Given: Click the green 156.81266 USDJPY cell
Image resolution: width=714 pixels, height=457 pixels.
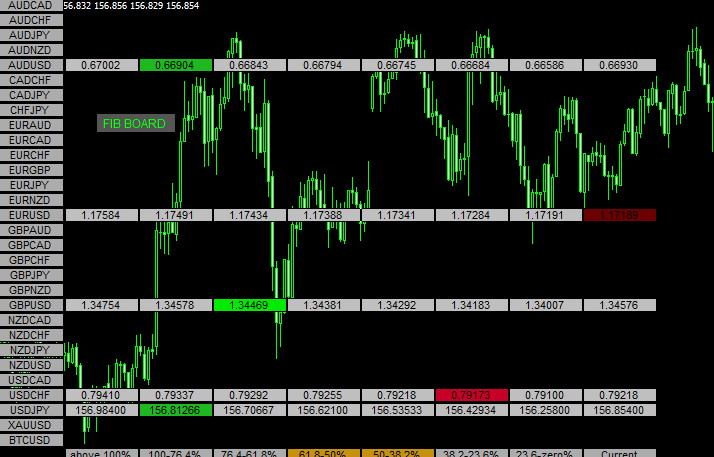Looking at the screenshot, I should click(x=175, y=410).
